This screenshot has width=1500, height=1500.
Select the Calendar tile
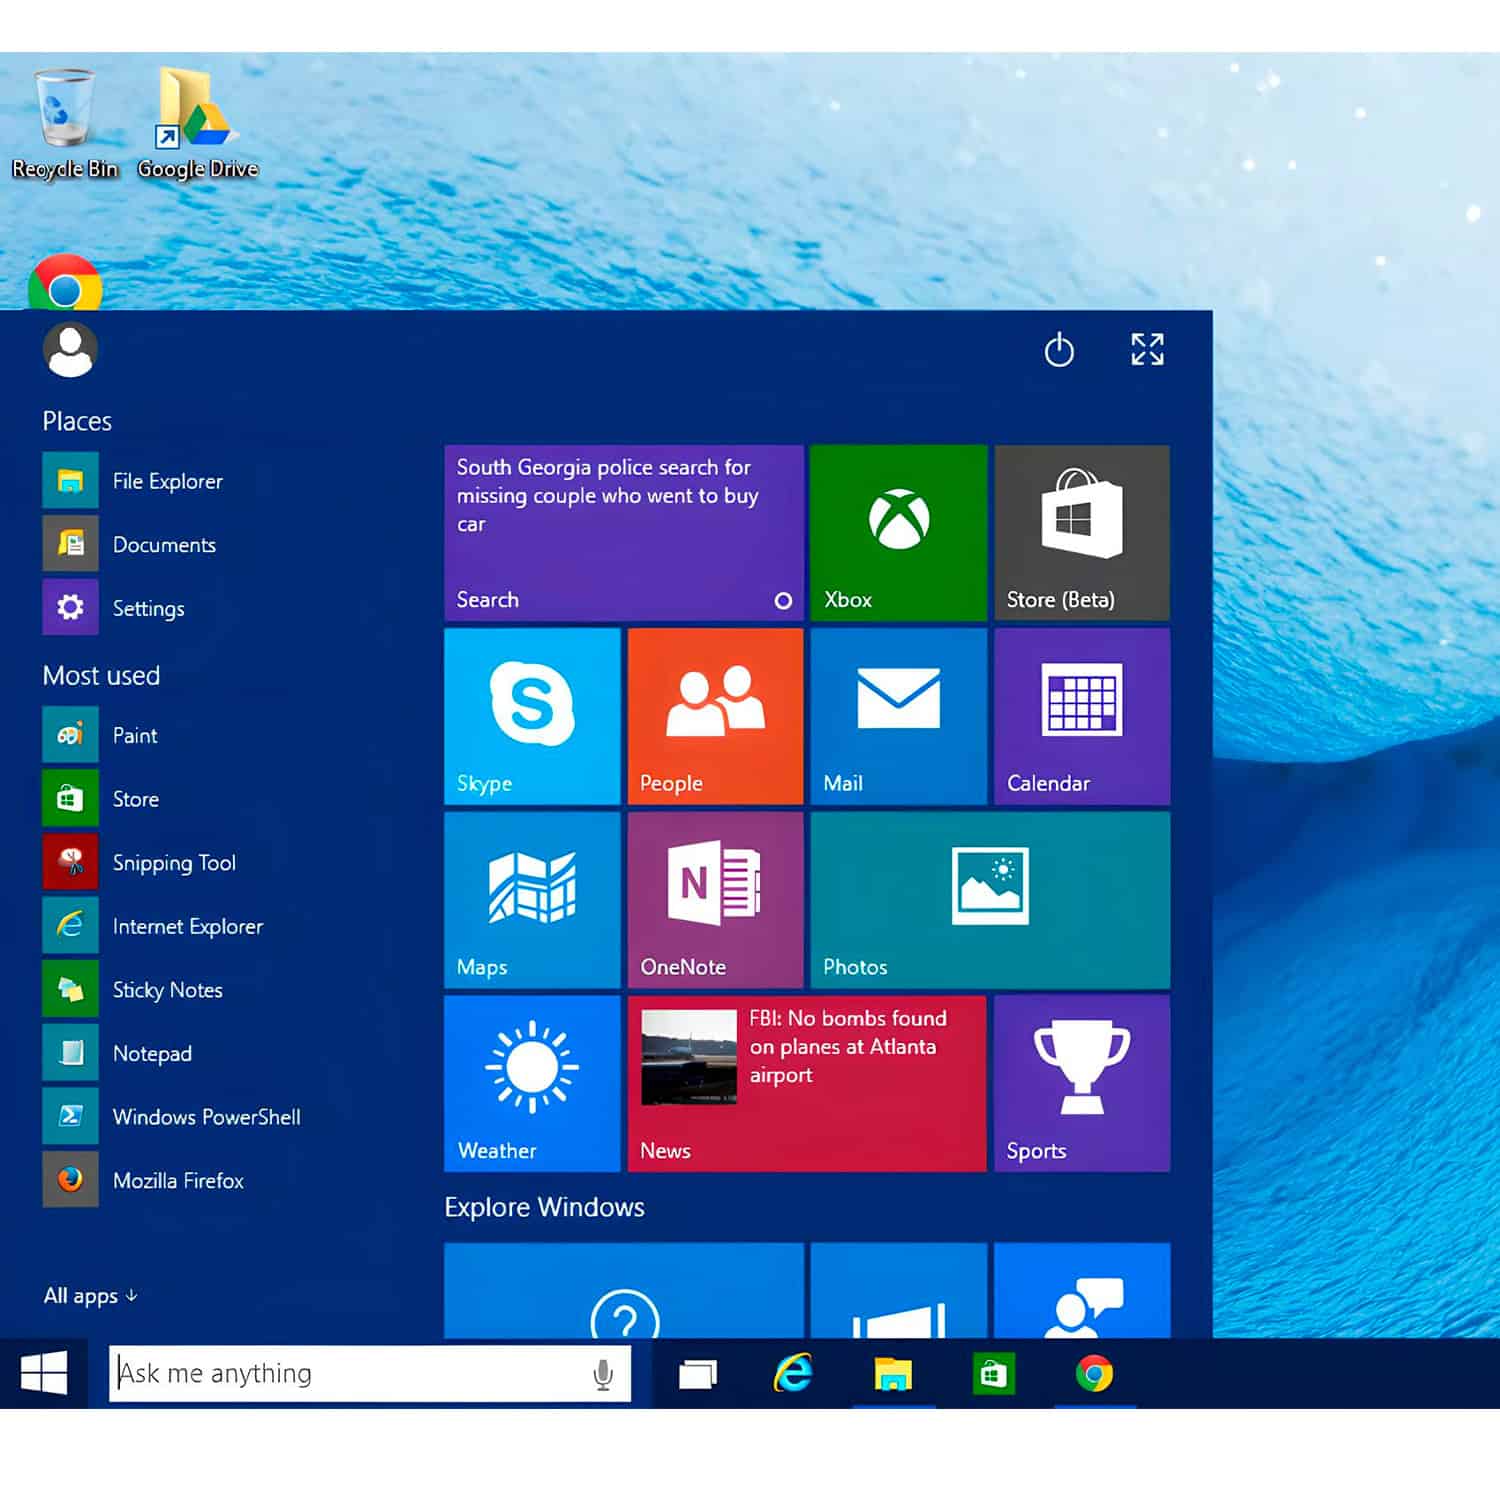(x=1080, y=715)
